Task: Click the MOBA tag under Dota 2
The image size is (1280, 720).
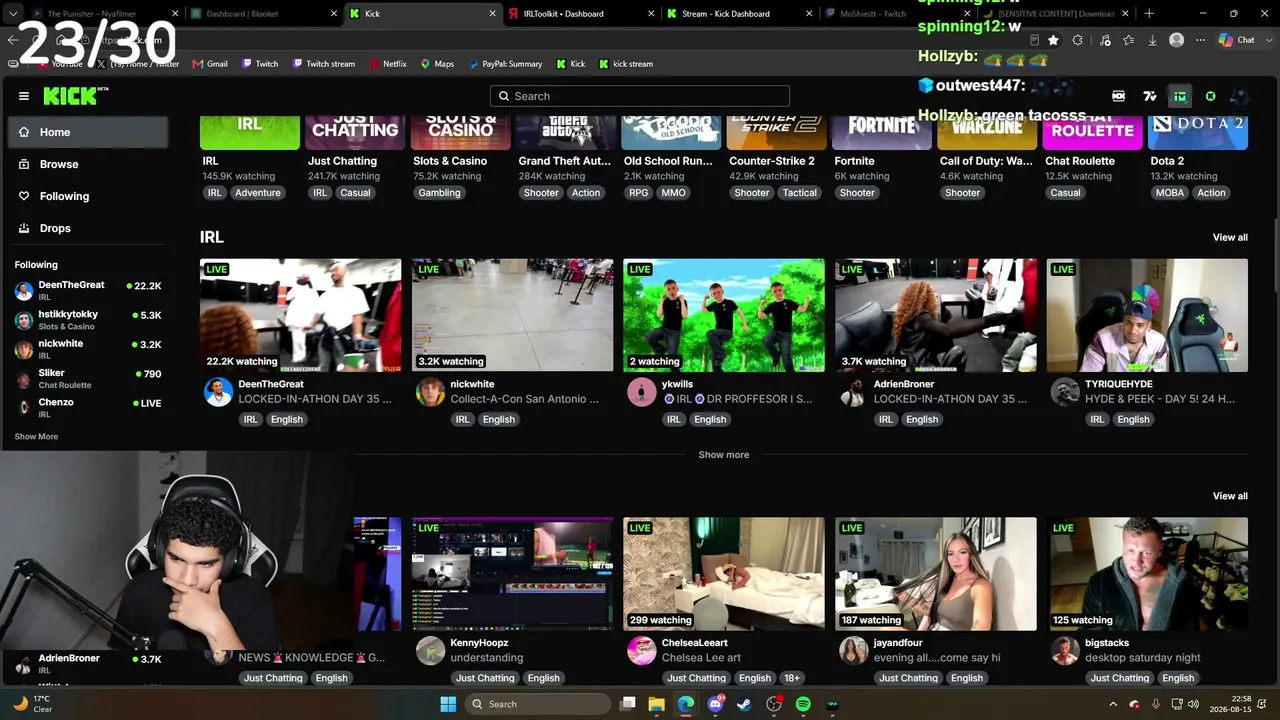Action: [x=1169, y=193]
